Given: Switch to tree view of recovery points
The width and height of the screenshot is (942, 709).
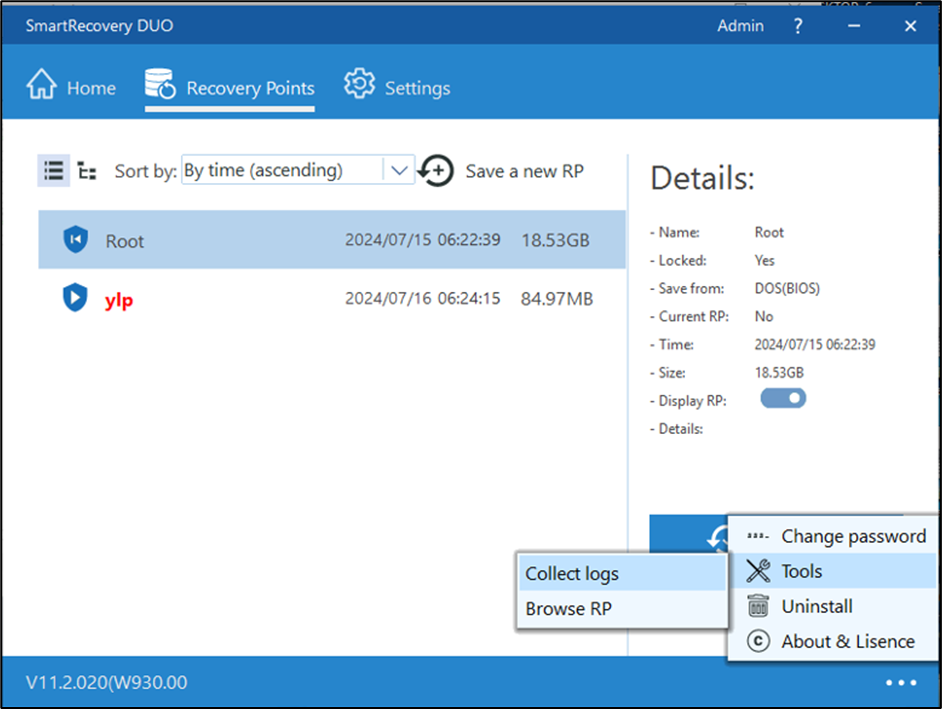Looking at the screenshot, I should click(x=87, y=171).
